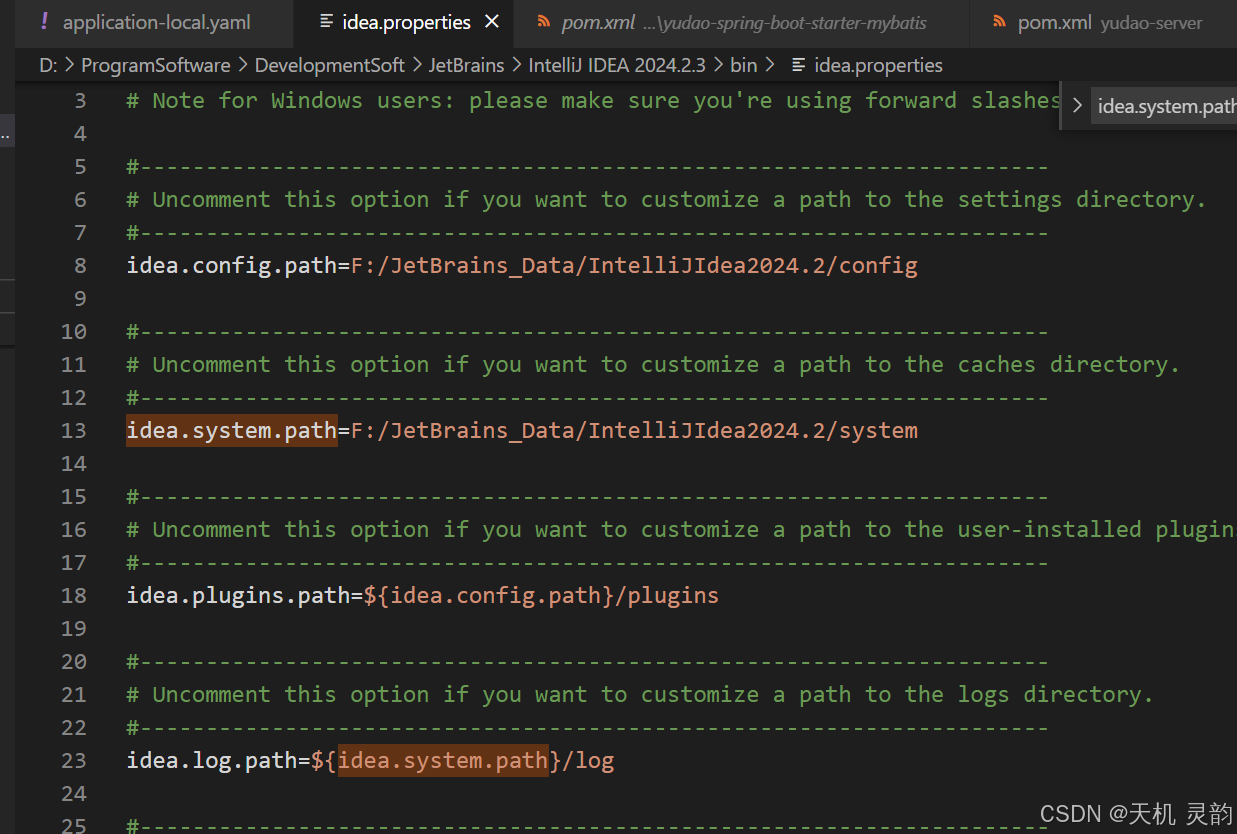Click line number 23 in the gutter

click(74, 760)
